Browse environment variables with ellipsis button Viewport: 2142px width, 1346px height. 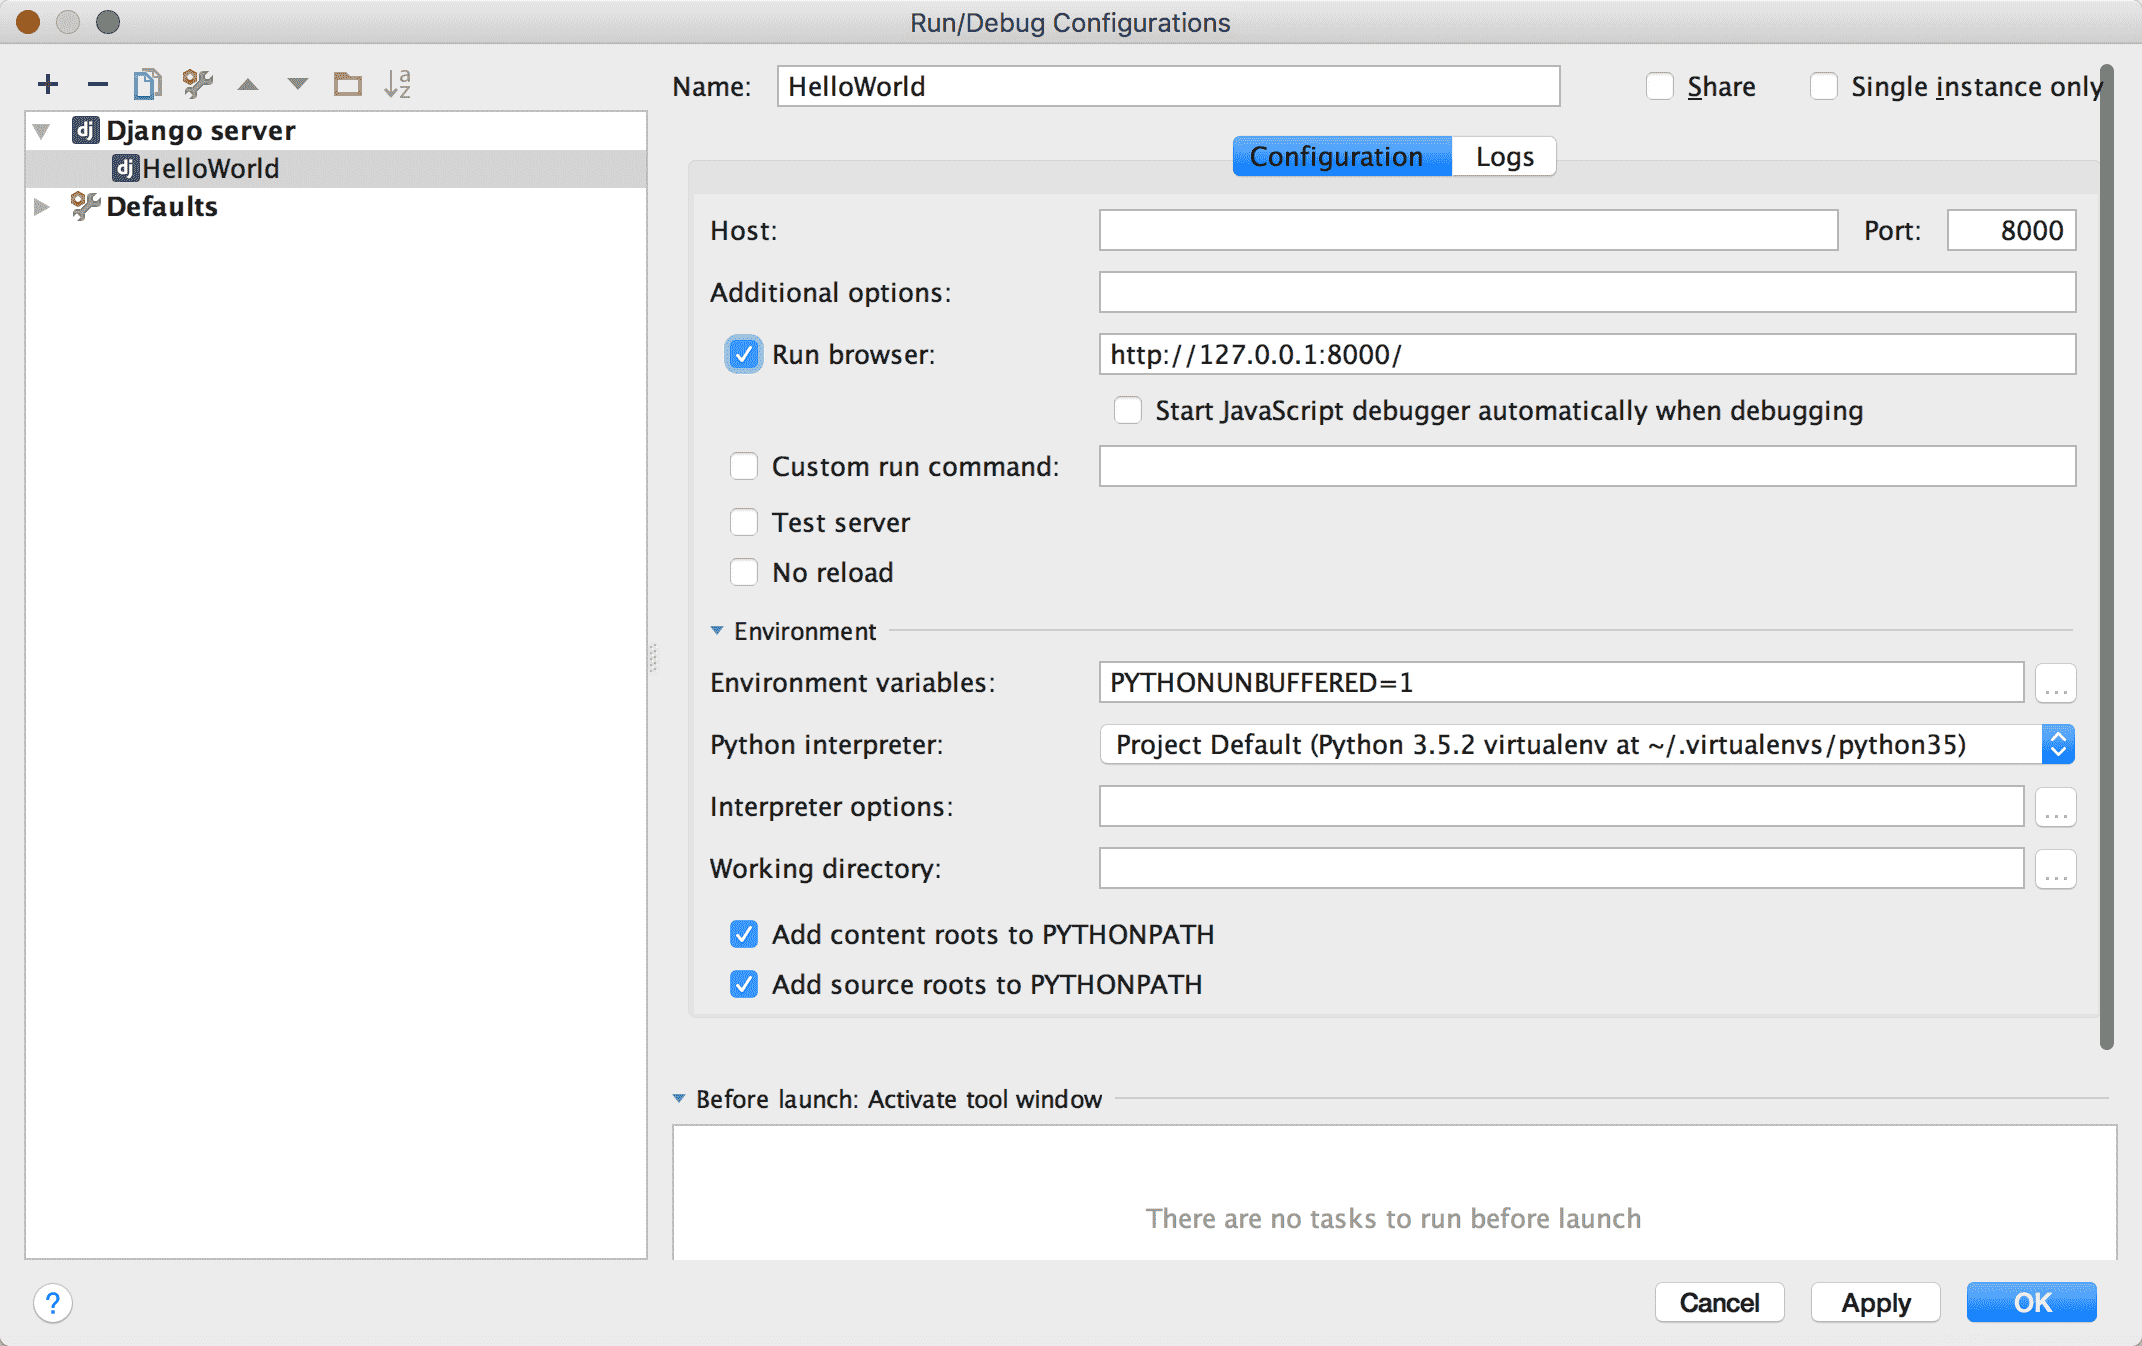[2056, 683]
